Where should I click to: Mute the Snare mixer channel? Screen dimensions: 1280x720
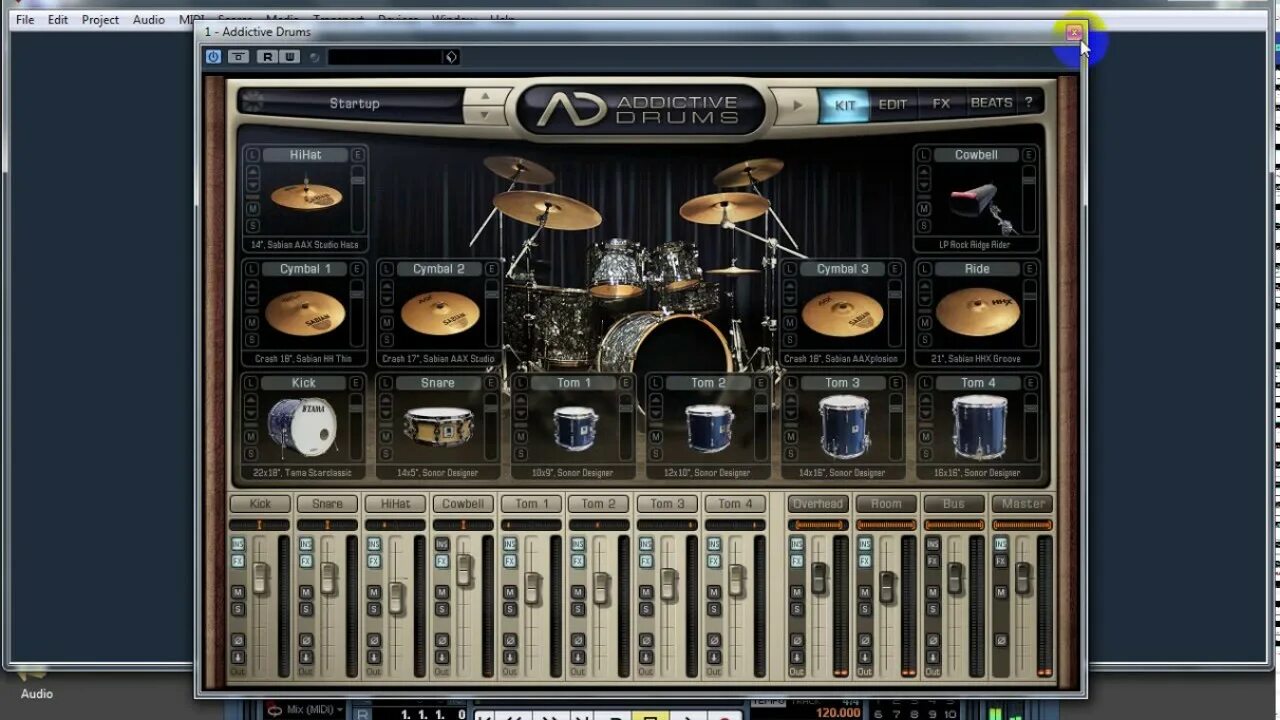[x=306, y=593]
